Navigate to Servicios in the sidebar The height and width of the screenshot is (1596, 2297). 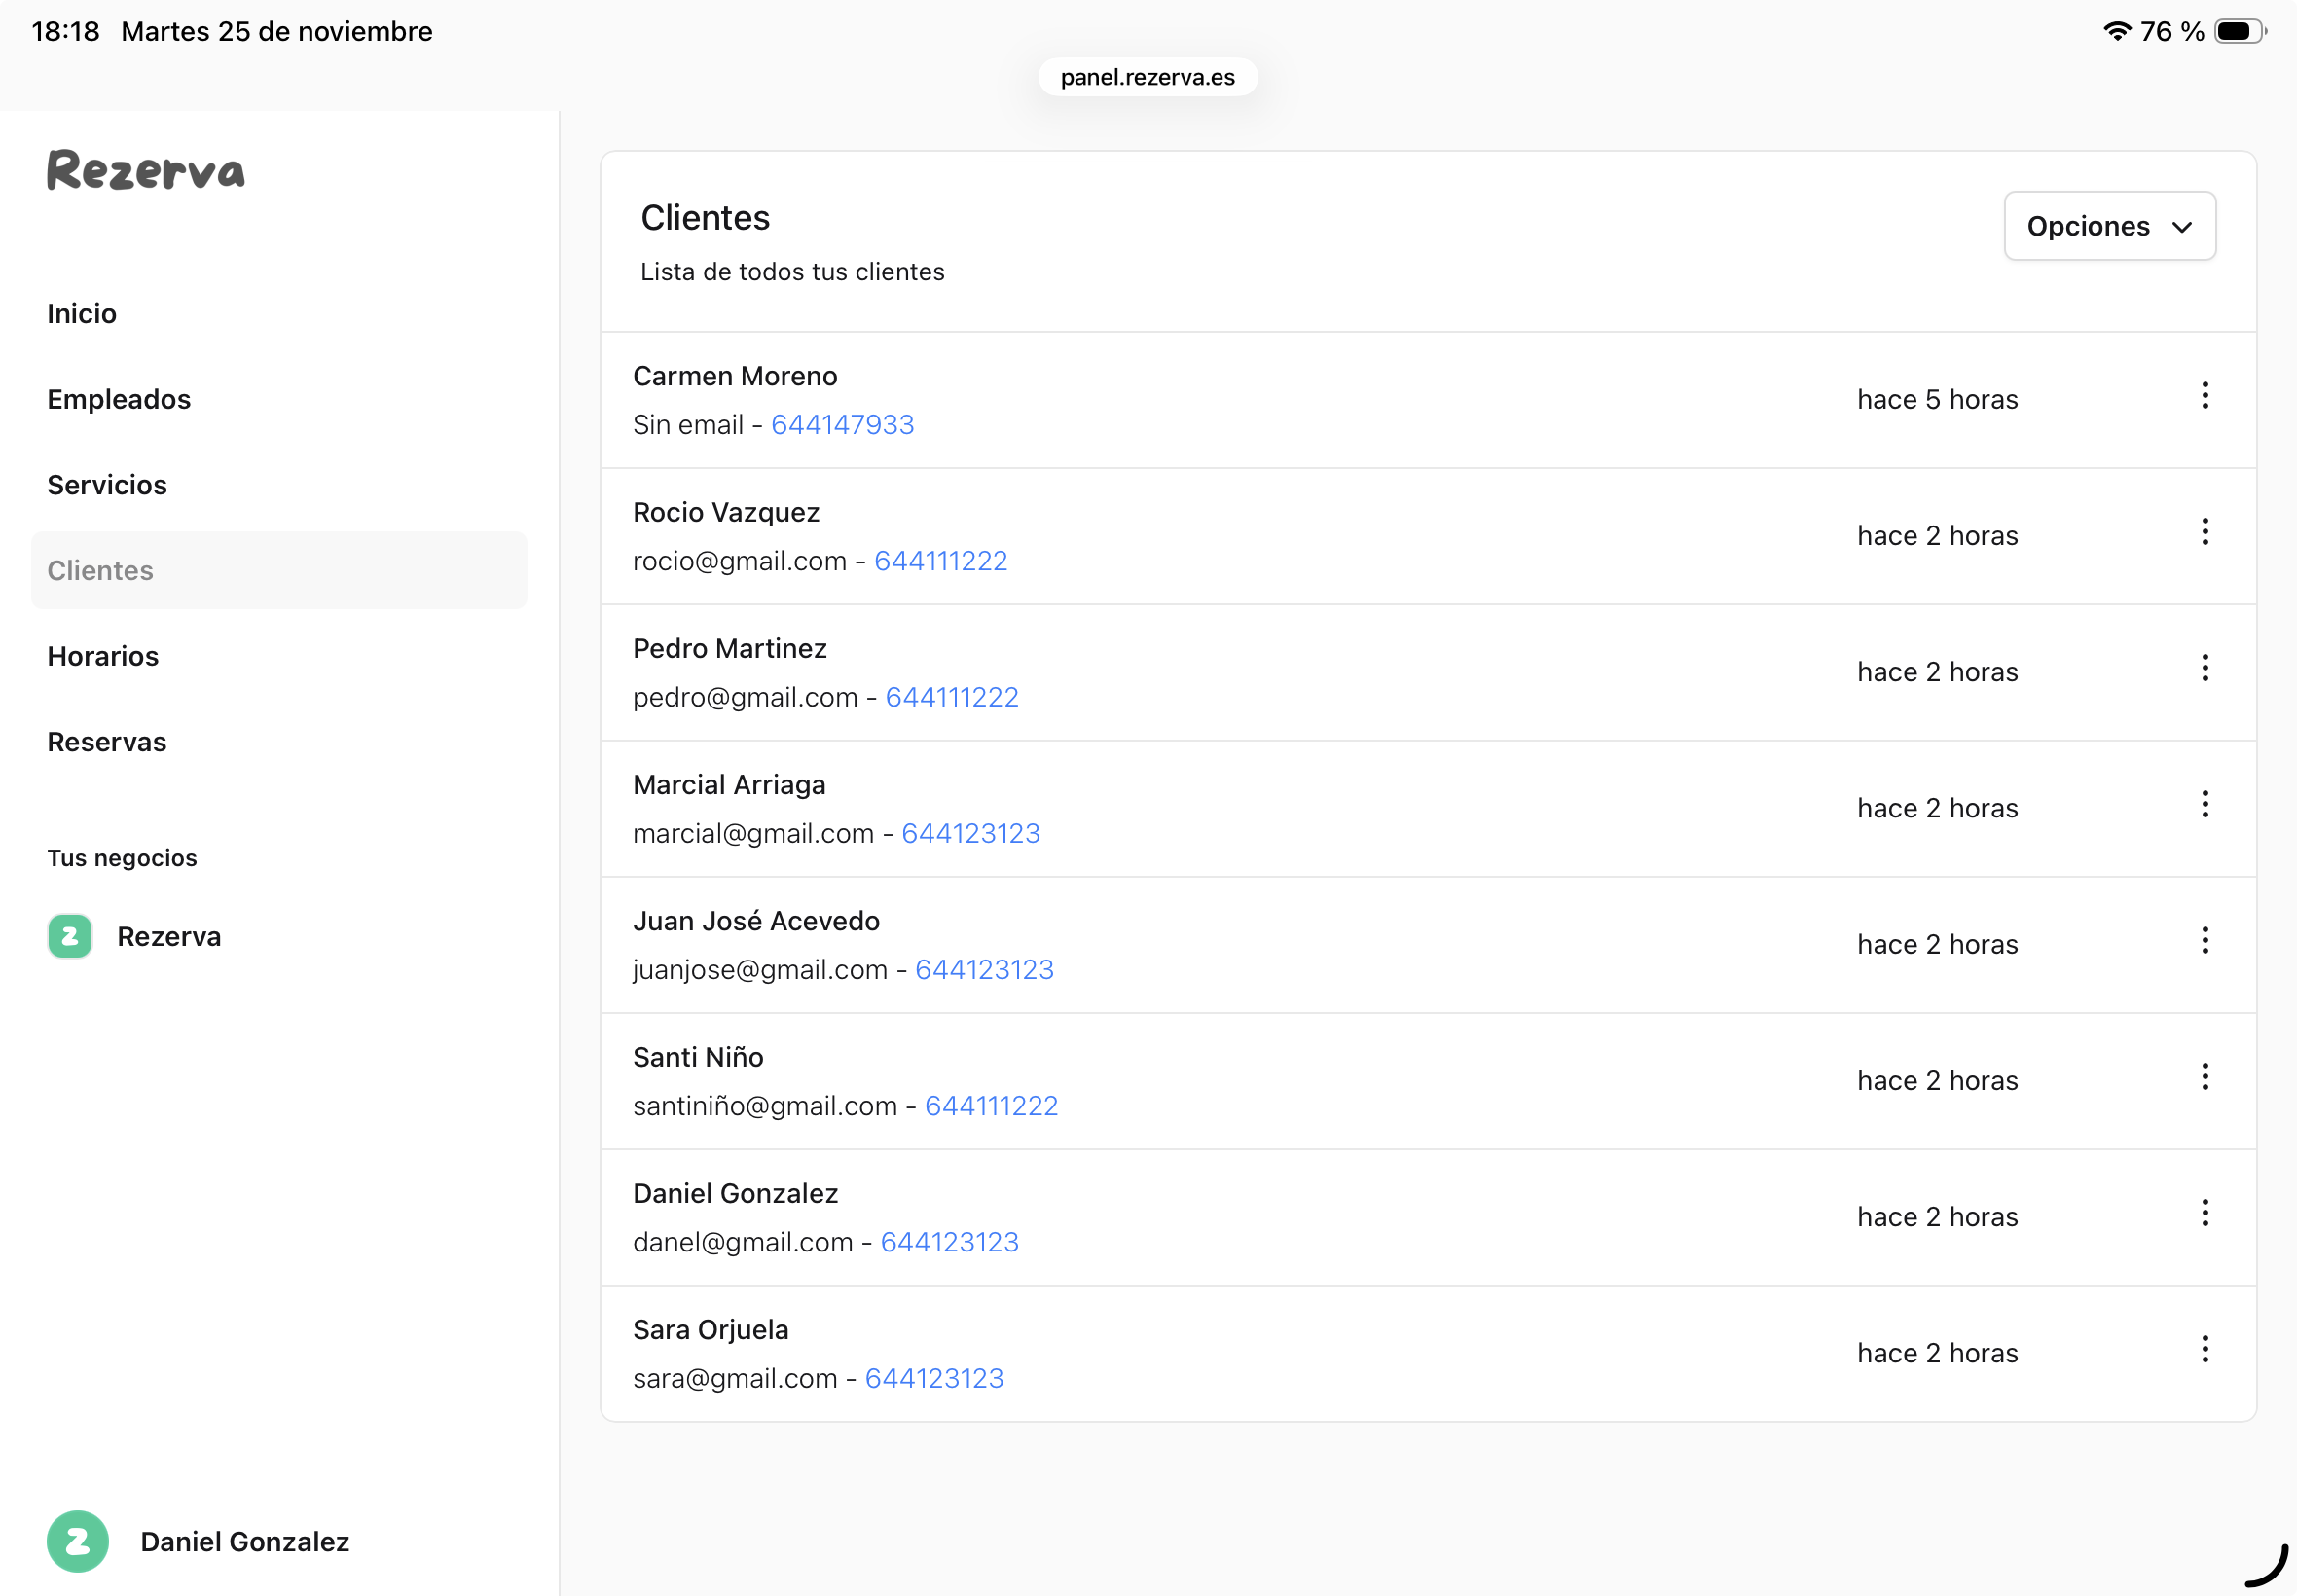(x=107, y=485)
